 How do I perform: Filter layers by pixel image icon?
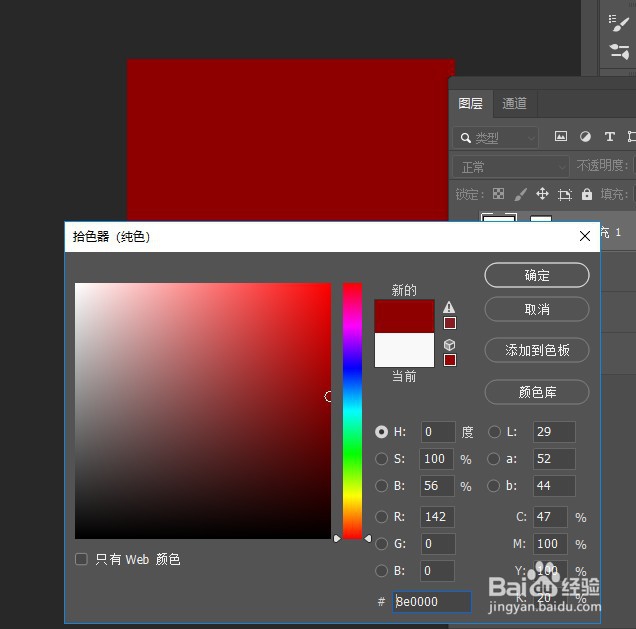(561, 137)
